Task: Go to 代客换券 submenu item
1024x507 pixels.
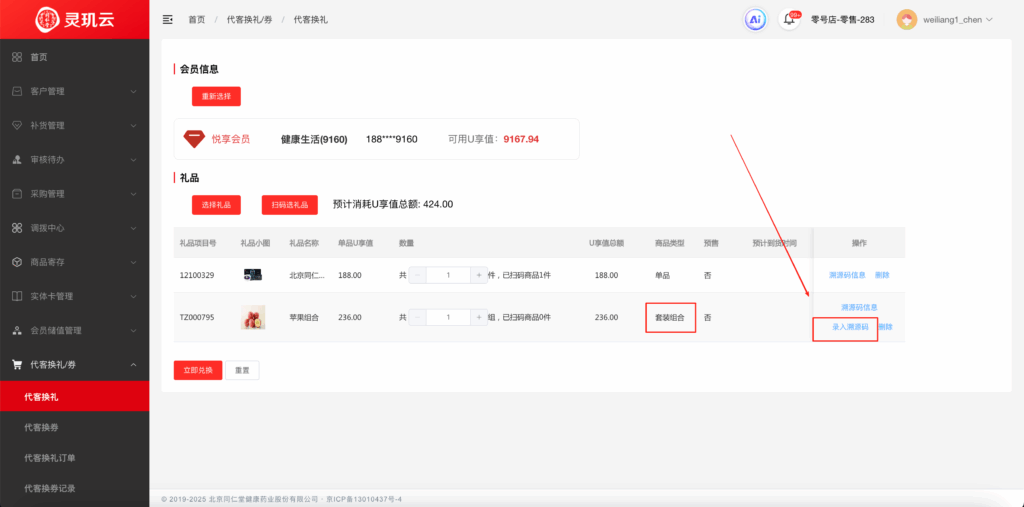Action: (42, 427)
